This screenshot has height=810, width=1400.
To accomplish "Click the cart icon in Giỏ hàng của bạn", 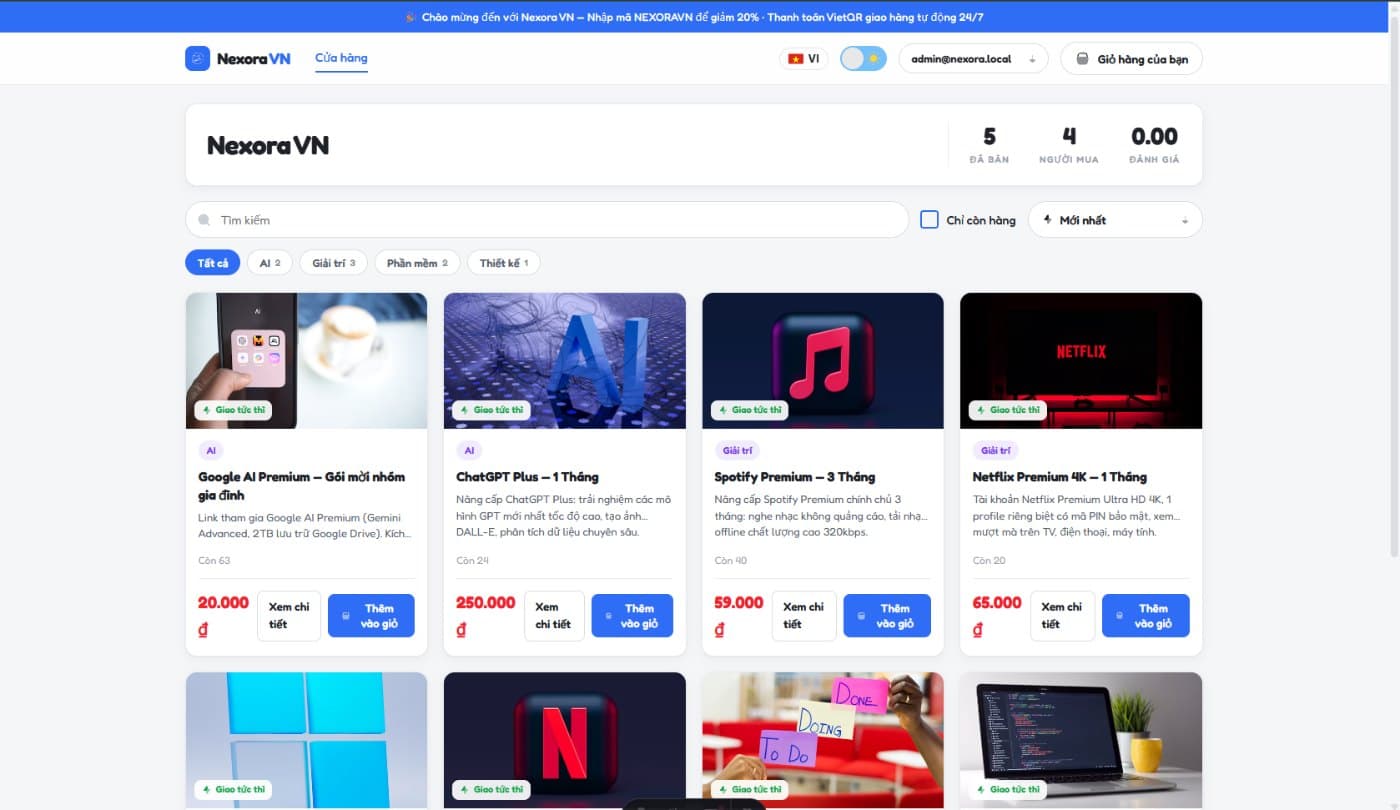I will pyautogui.click(x=1082, y=59).
